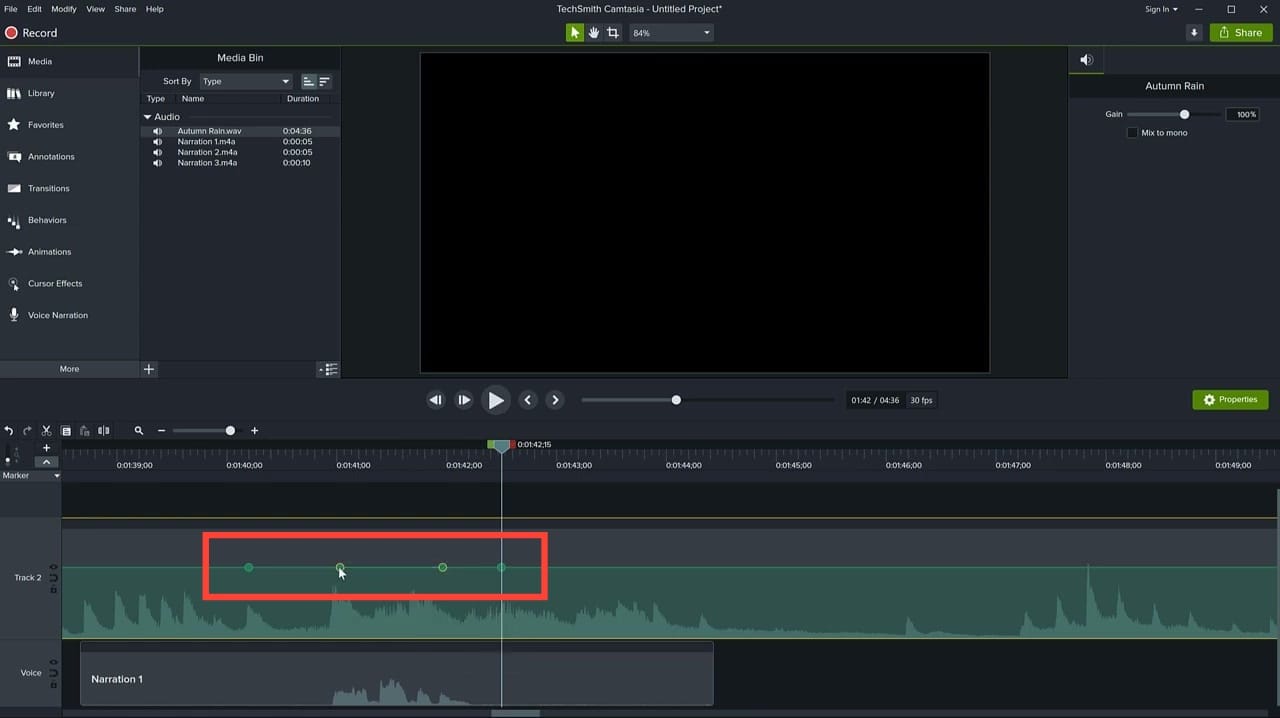The height and width of the screenshot is (718, 1280).
Task: Select the Cut tool in the timeline toolbar
Action: (46, 430)
